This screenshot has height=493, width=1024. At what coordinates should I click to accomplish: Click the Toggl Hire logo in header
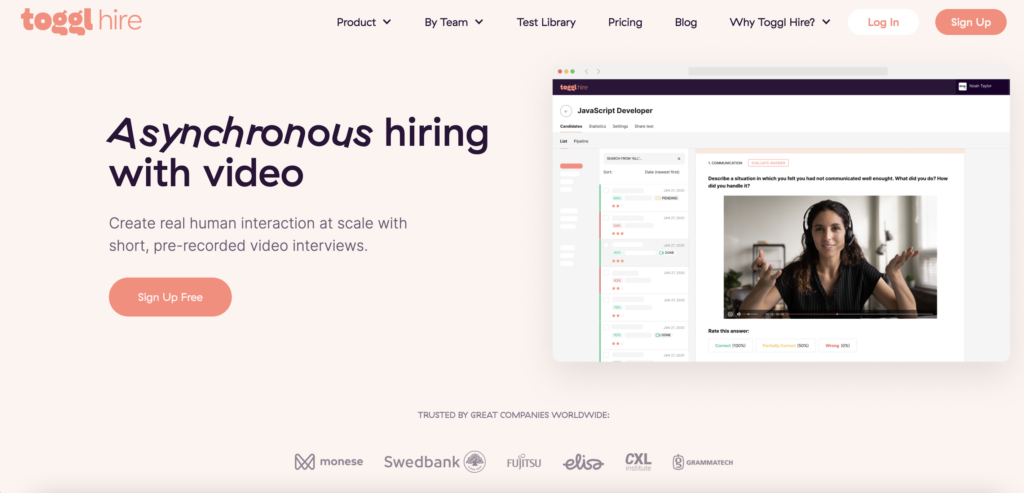[81, 21]
